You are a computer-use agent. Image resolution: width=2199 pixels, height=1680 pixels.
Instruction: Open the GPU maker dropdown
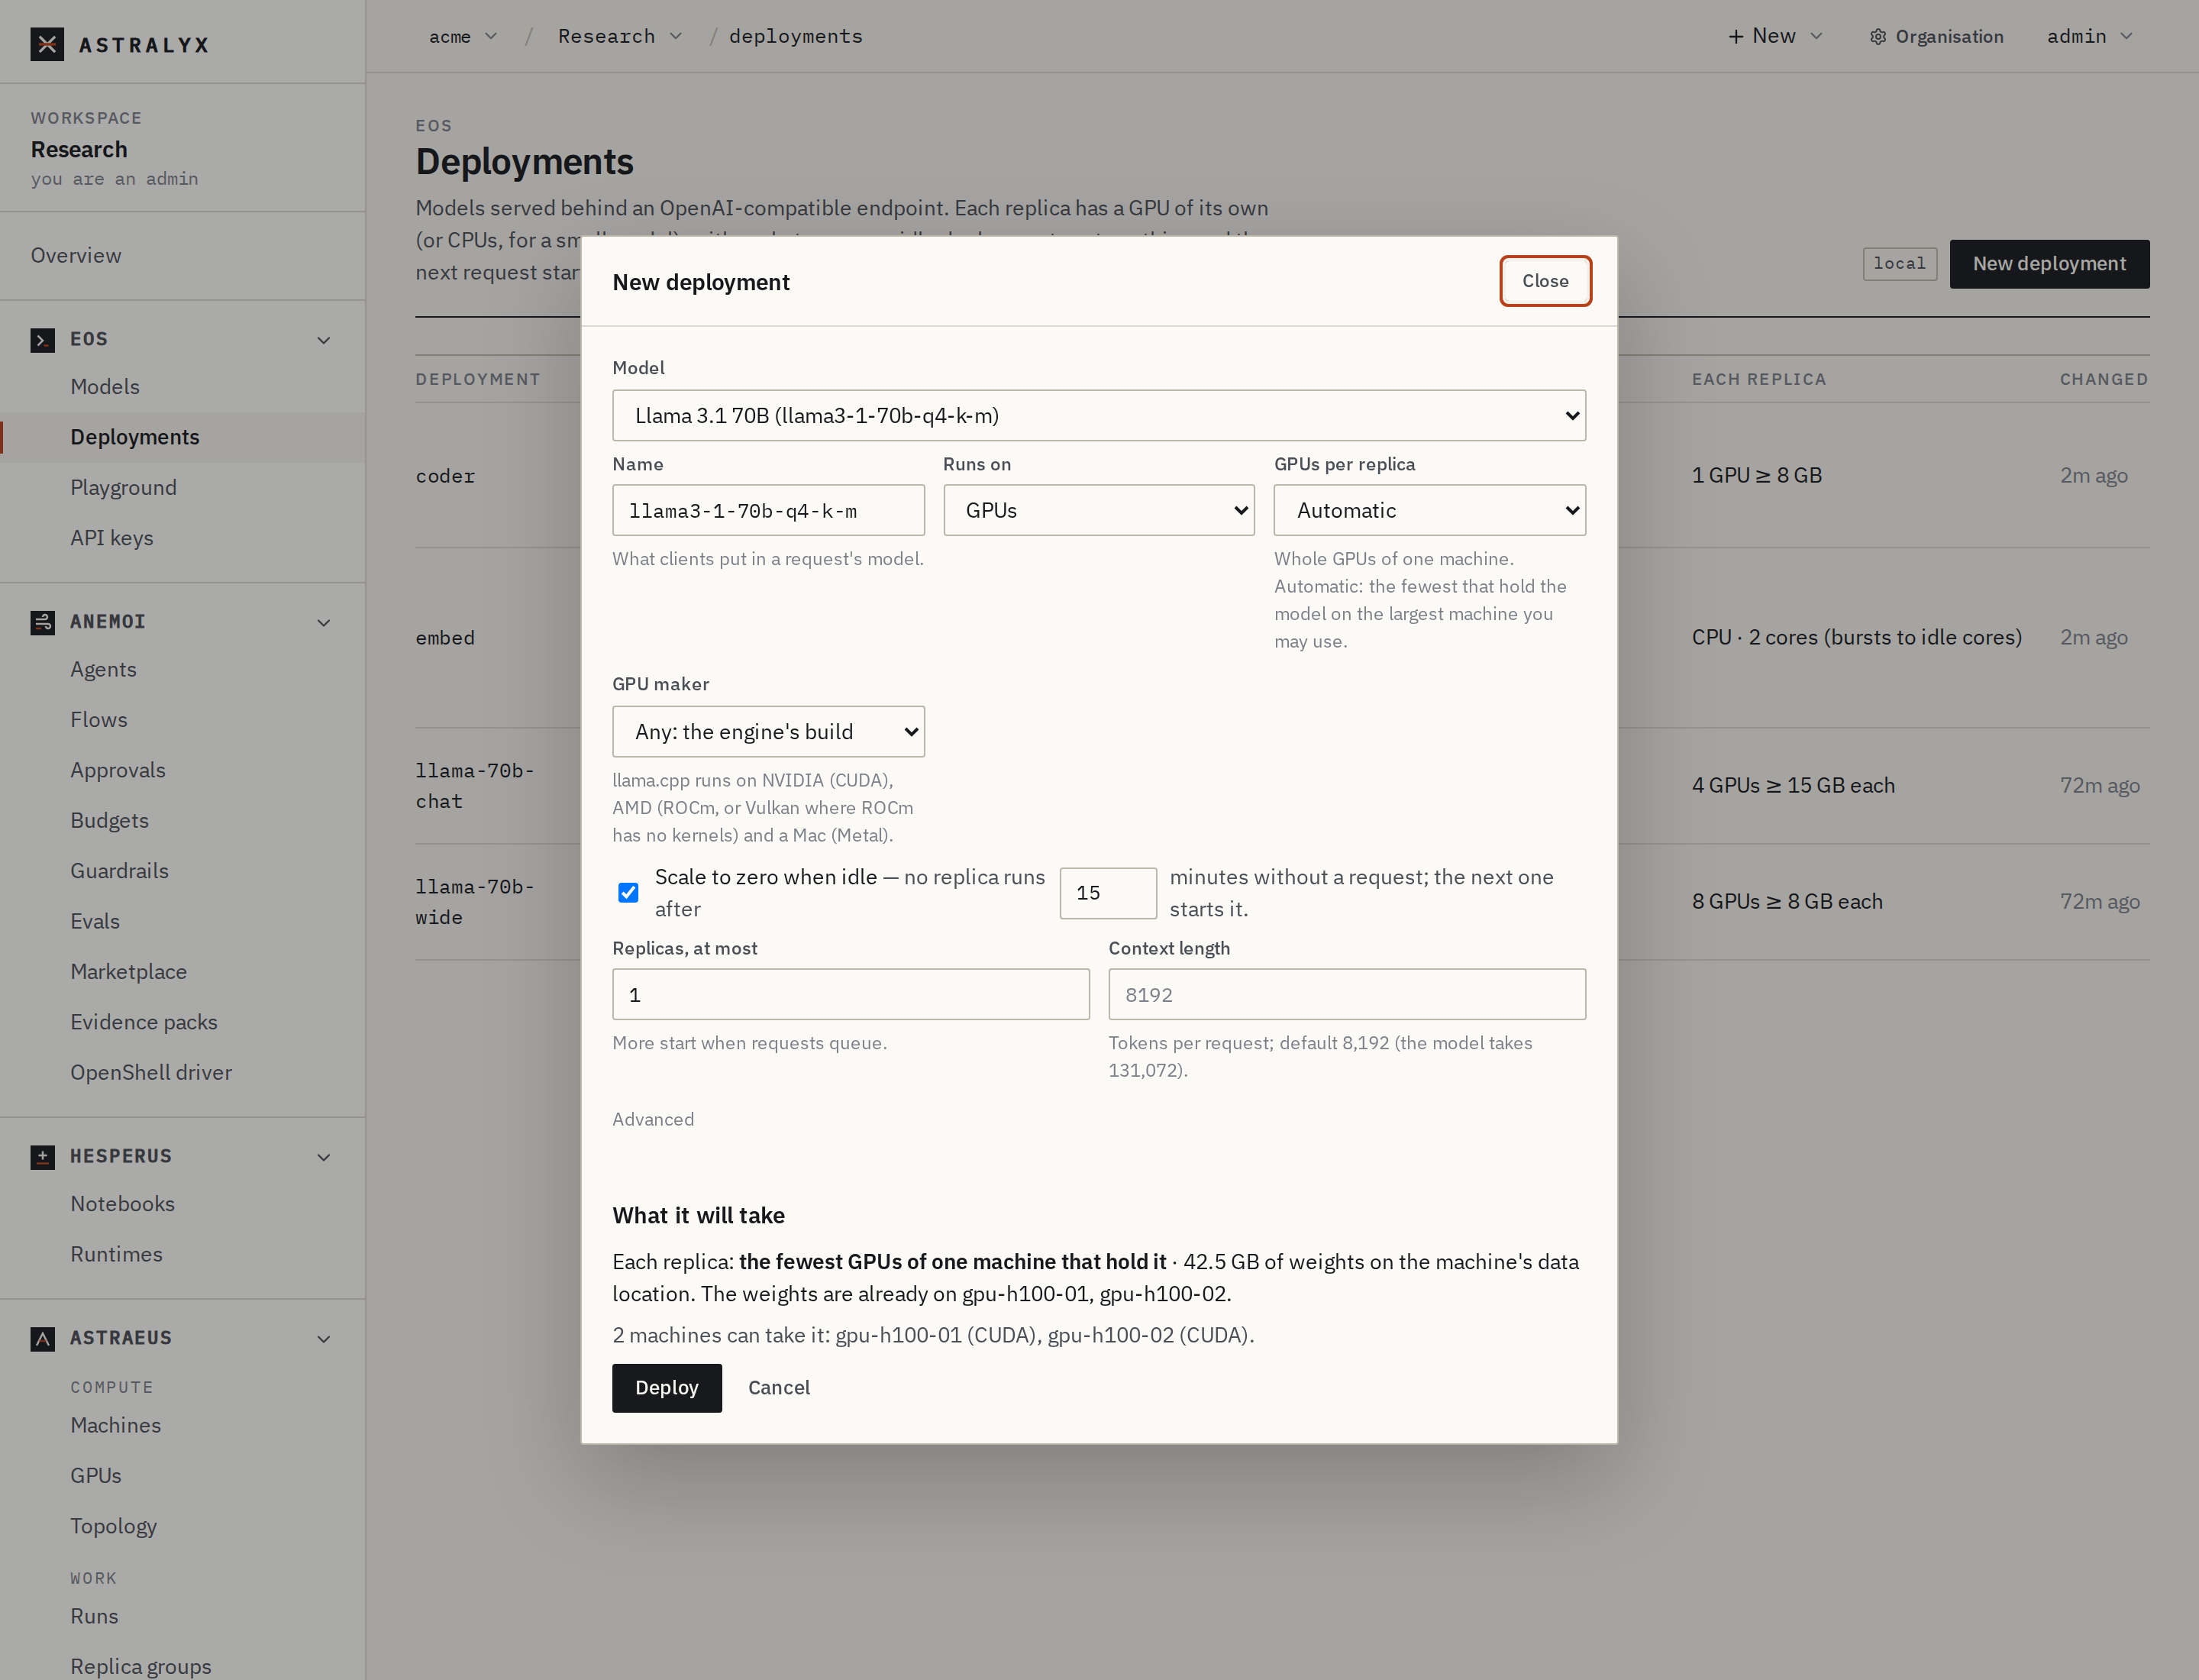tap(768, 732)
